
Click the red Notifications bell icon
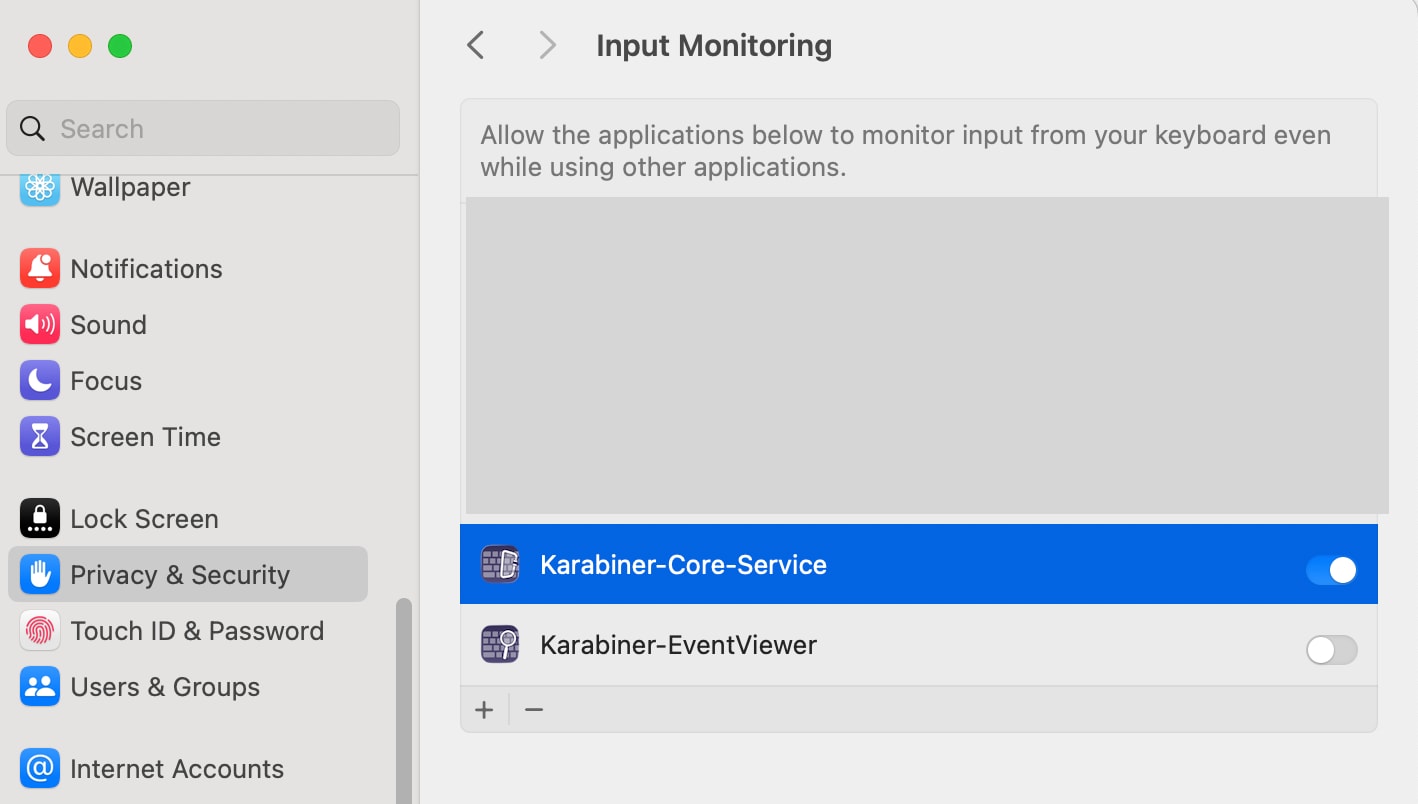40,269
